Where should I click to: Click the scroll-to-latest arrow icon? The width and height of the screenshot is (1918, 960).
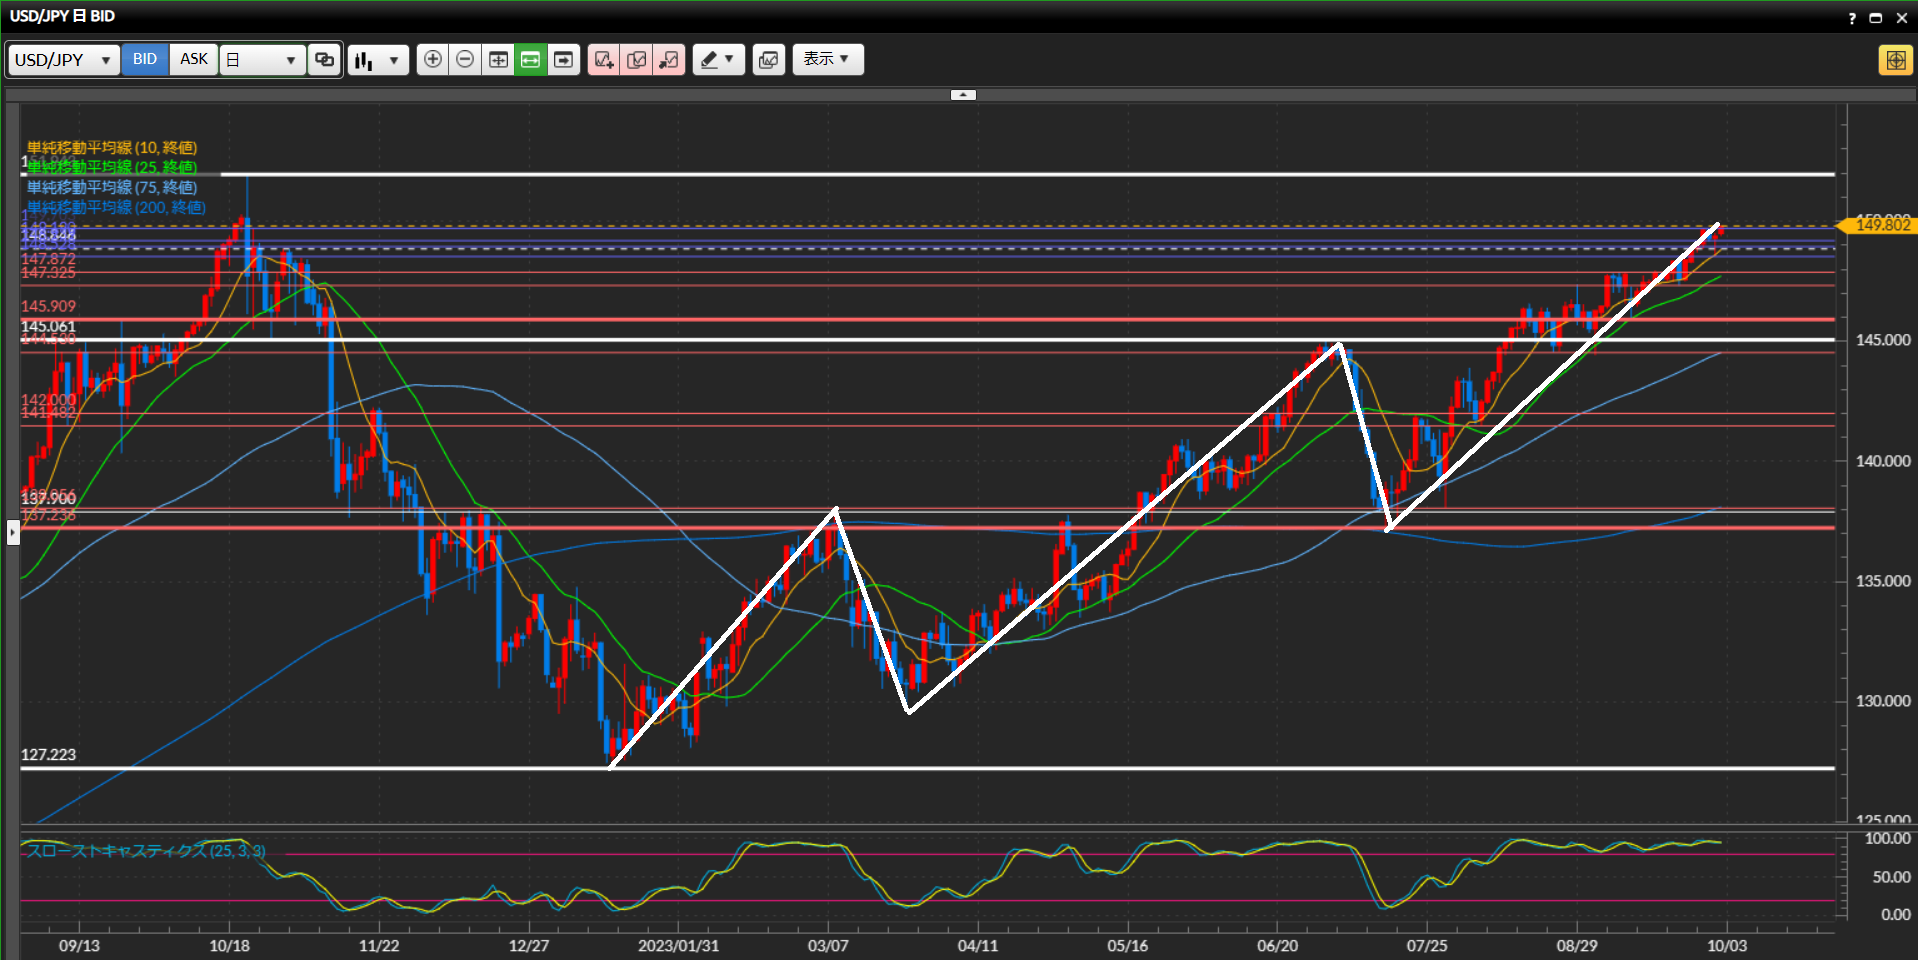coord(564,60)
